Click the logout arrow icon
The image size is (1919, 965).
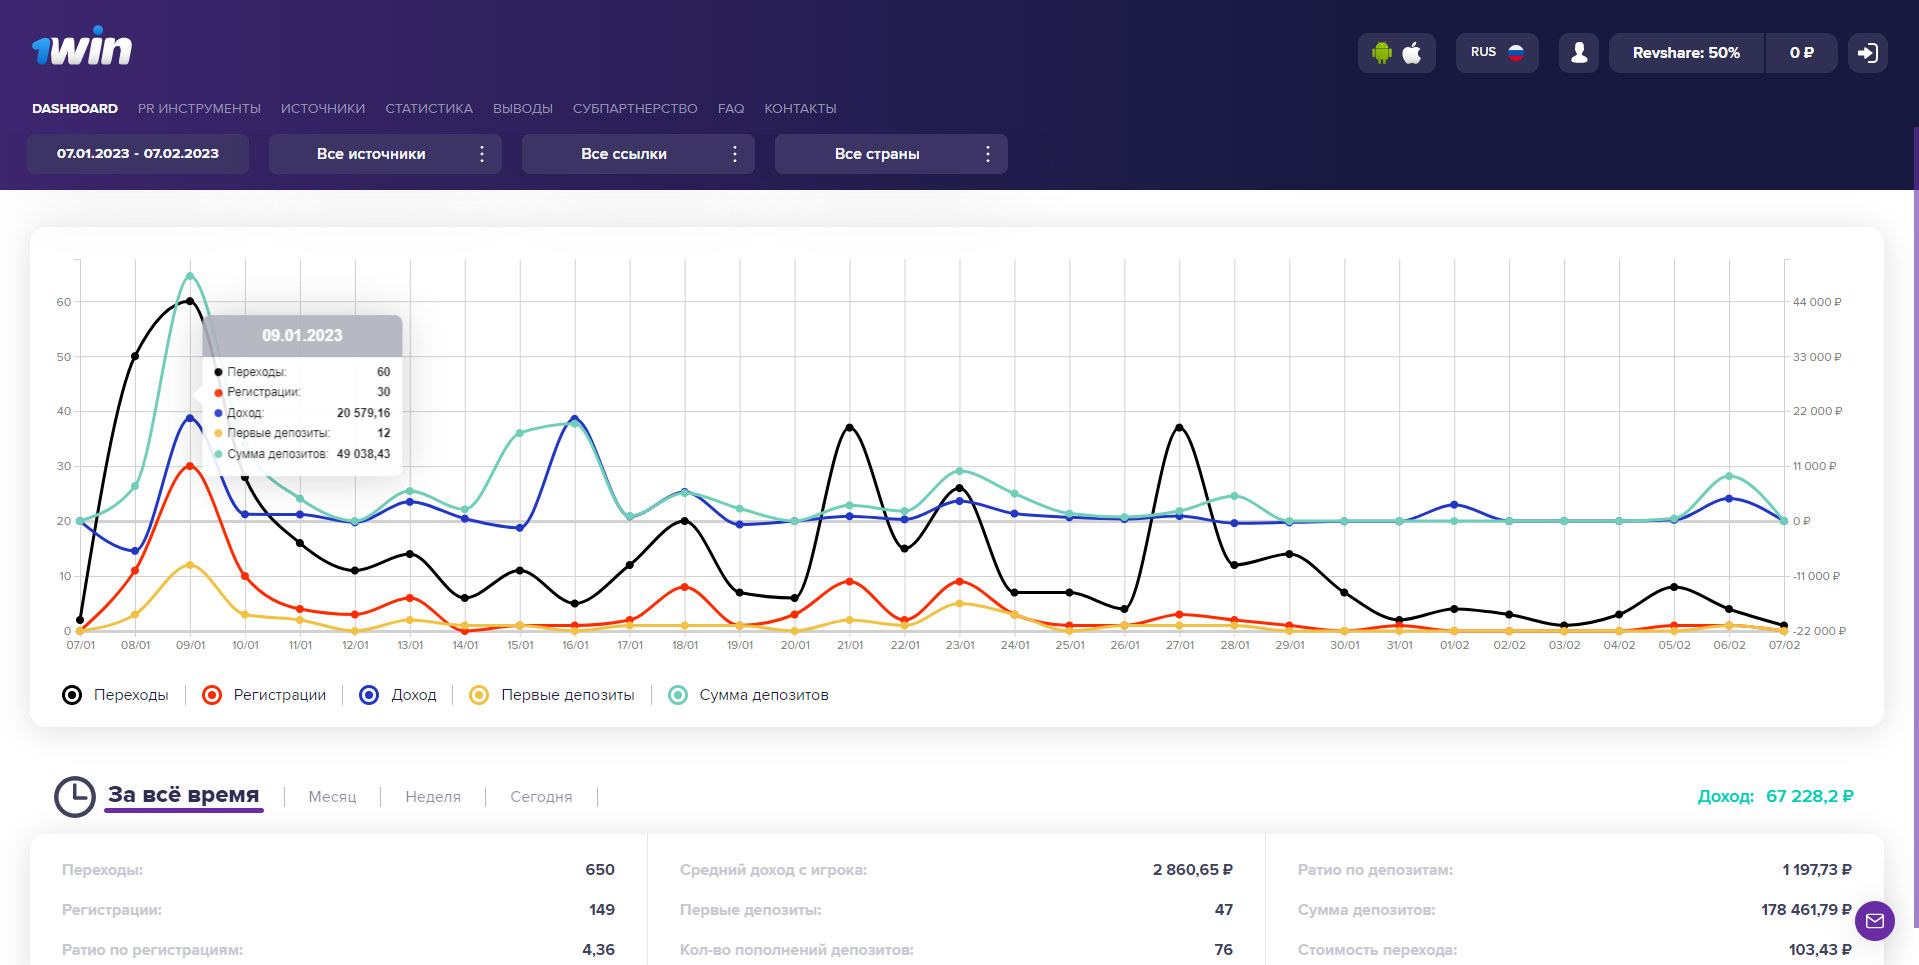1868,53
